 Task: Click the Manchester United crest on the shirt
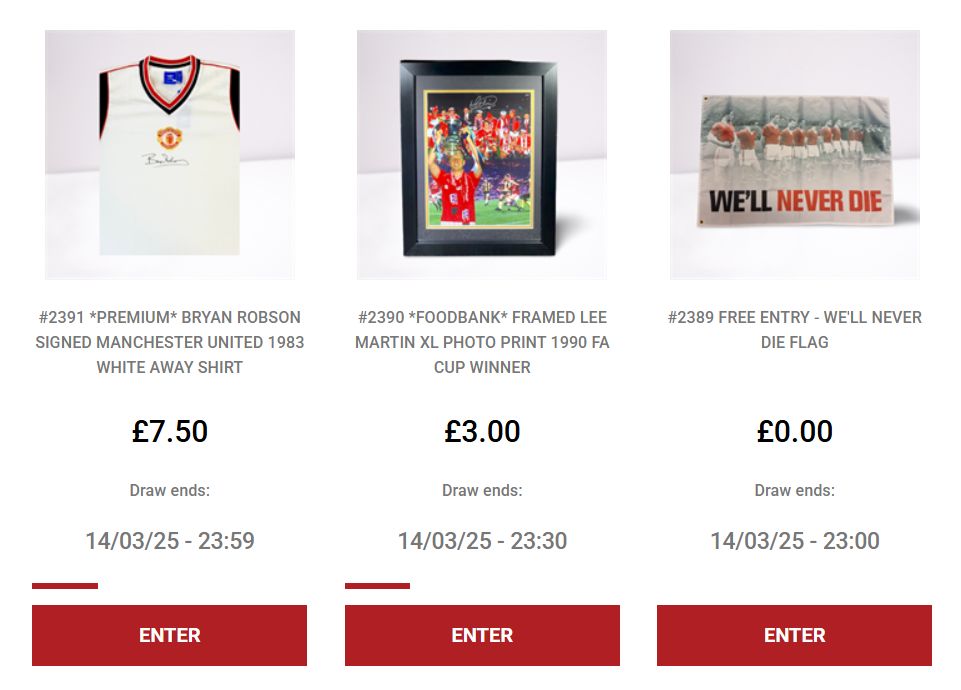[169, 137]
